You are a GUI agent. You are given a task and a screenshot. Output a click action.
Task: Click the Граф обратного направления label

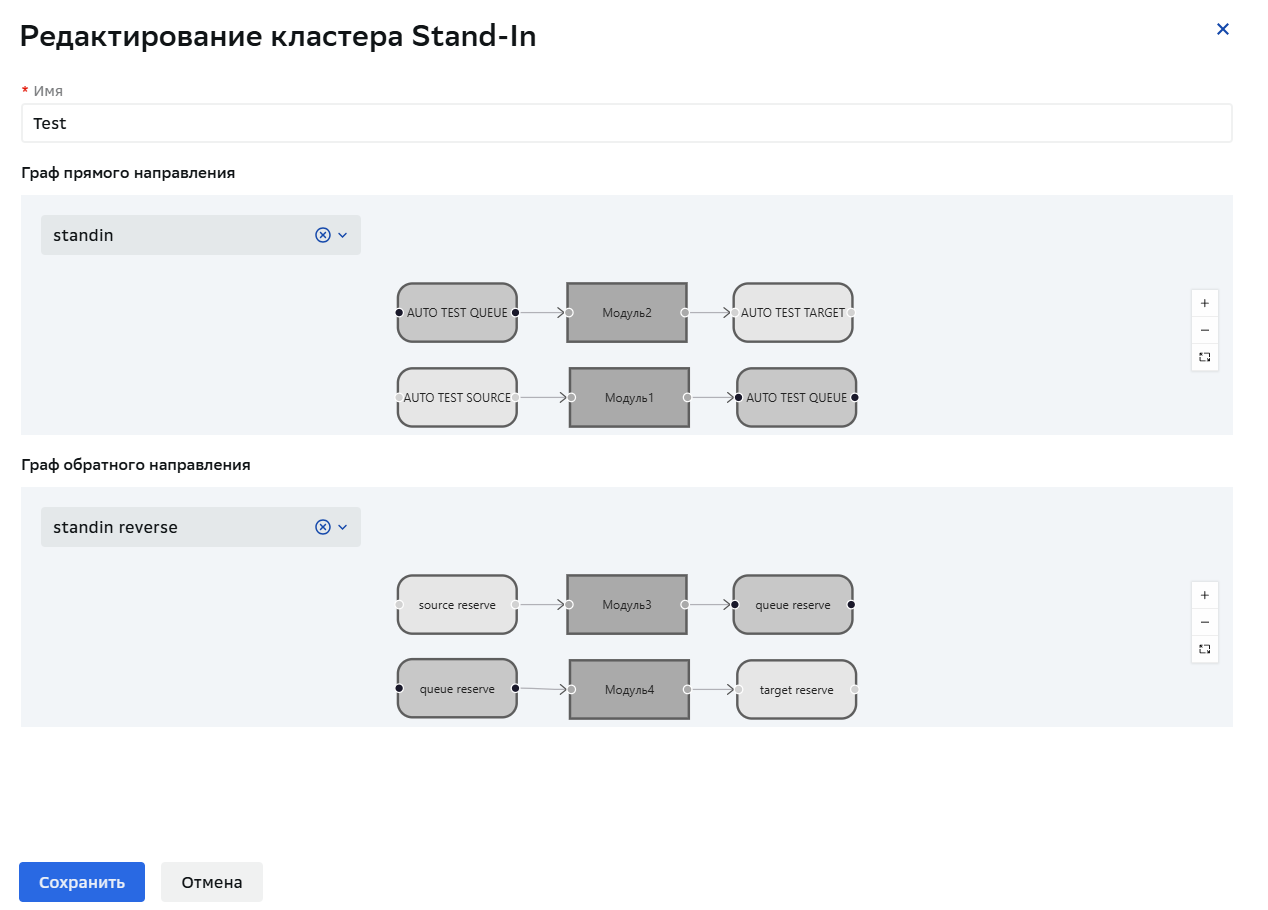136,465
